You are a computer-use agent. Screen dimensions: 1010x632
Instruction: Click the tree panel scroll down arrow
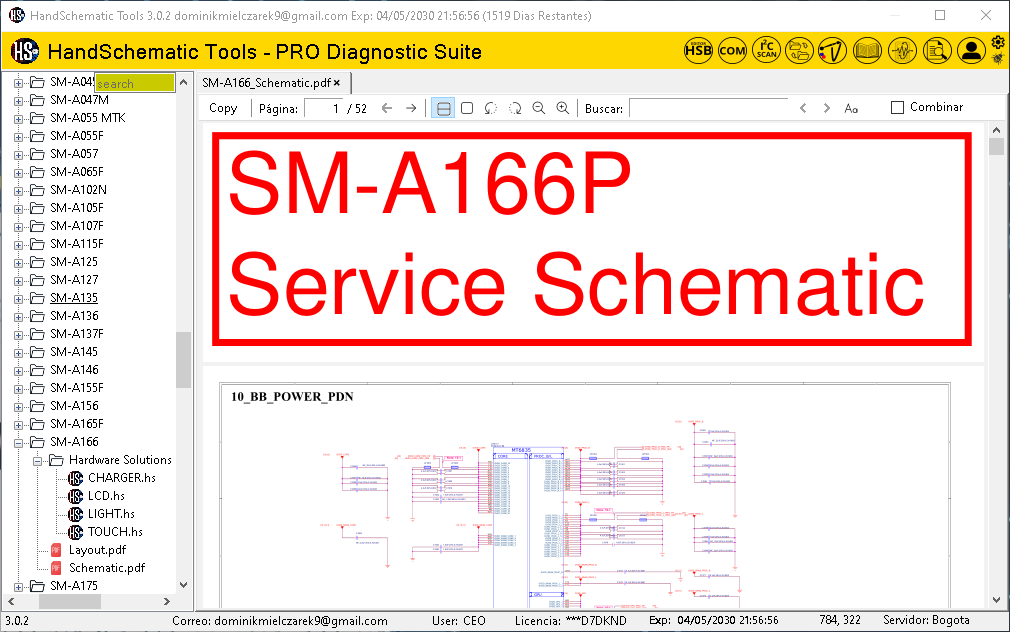click(184, 585)
